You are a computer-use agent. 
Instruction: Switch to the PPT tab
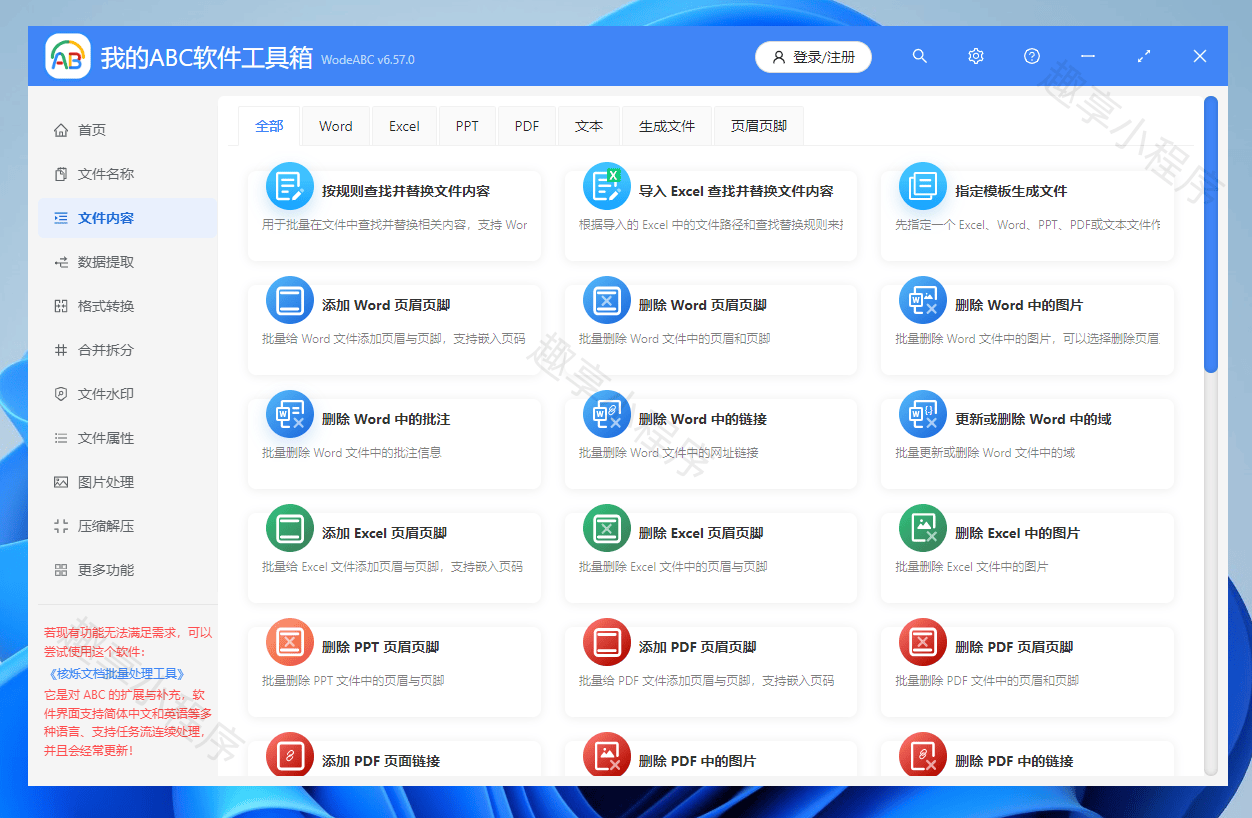click(467, 126)
